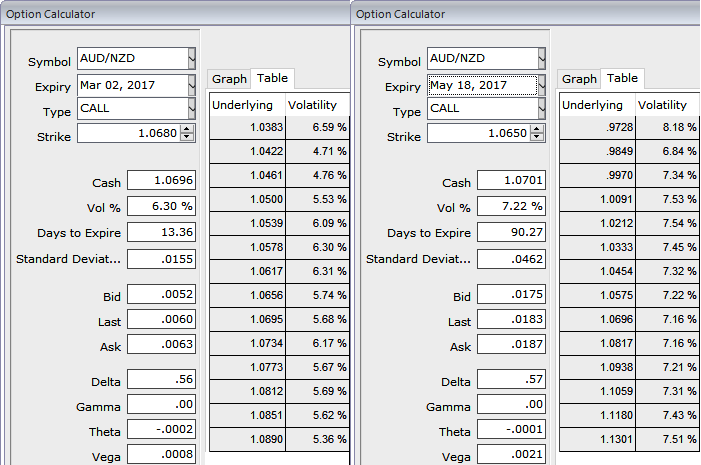Click Gamma field in left calculator

(161, 404)
